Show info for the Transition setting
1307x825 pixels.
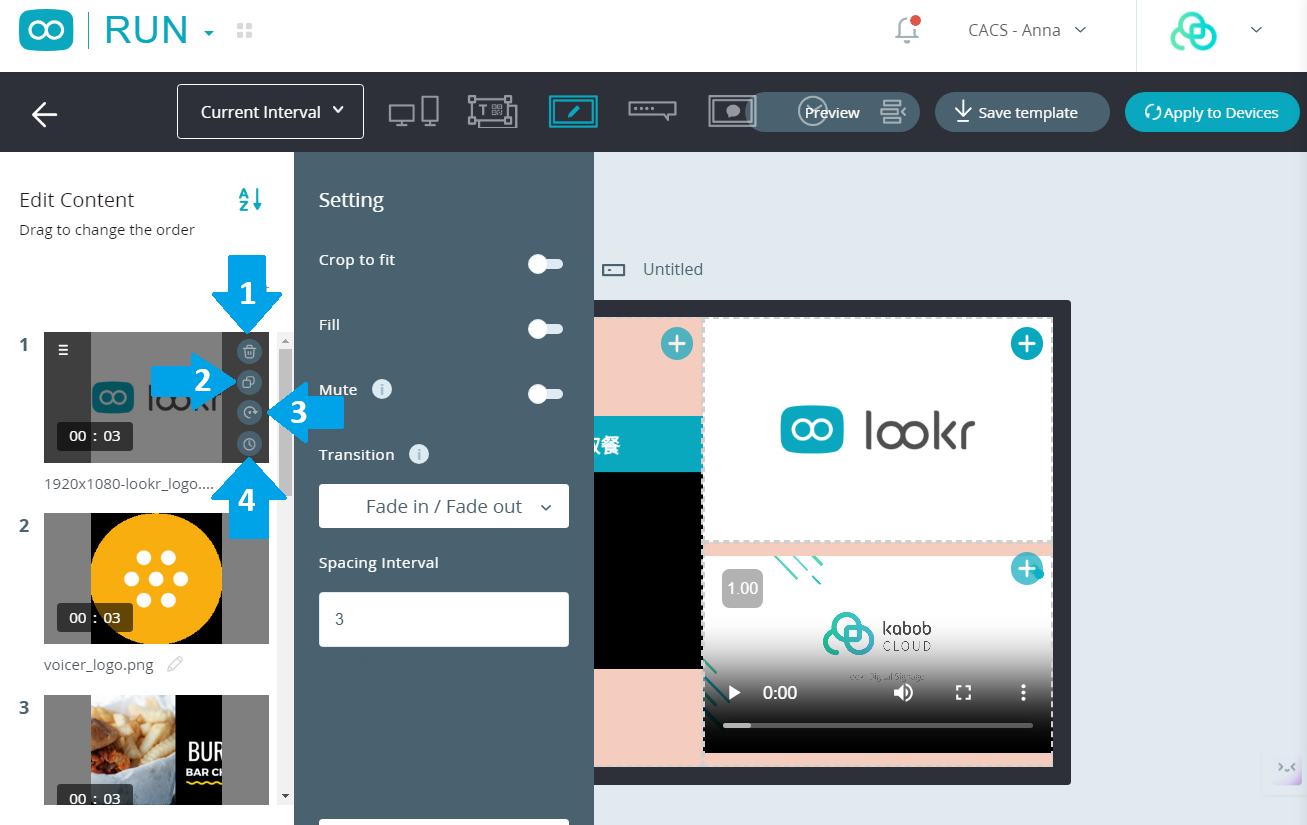[x=419, y=454]
